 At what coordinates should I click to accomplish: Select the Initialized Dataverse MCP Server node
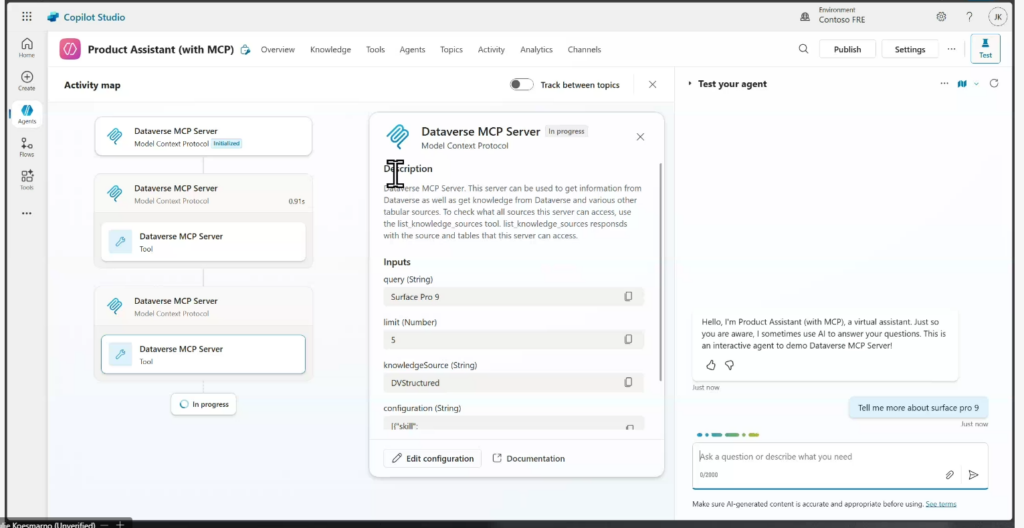(x=203, y=137)
